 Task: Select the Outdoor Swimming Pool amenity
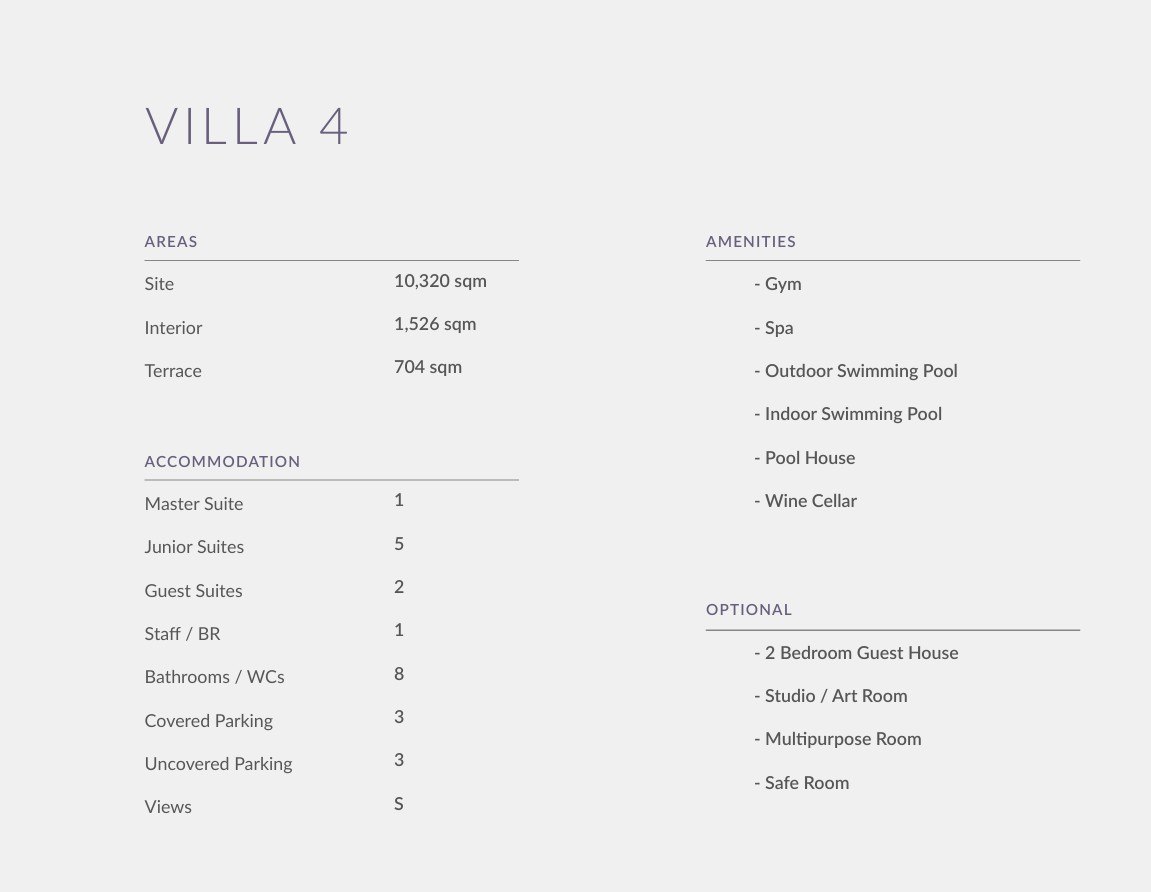860,371
